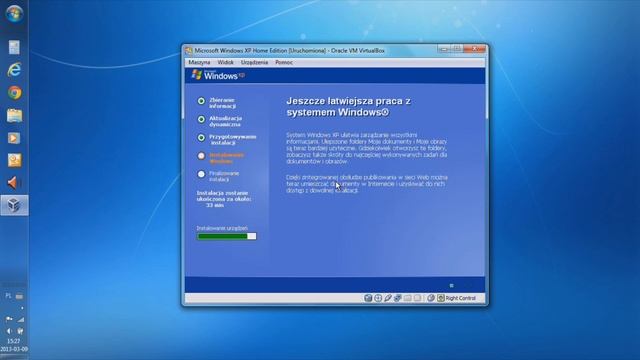Click the VirtualBox cube taskbar button
Viewport: 640px width, 360px height.
(x=14, y=205)
